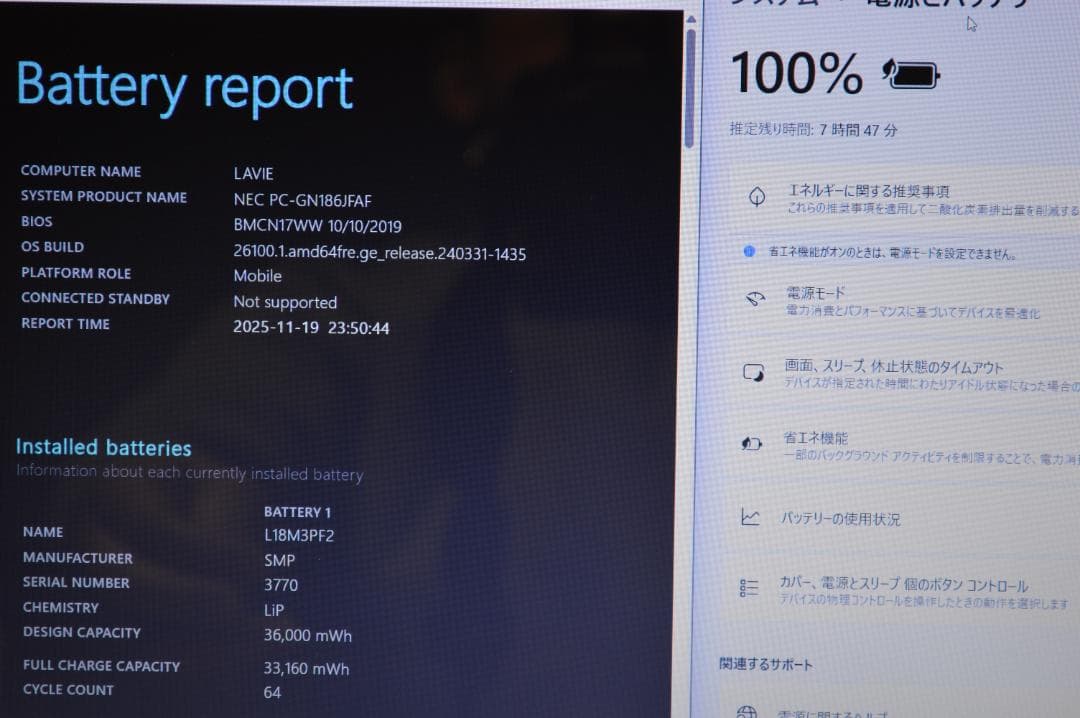The width and height of the screenshot is (1080, 718).
Task: Click the 画面、スリープ、休止状態のタイムアウト display icon
Action: [x=755, y=370]
